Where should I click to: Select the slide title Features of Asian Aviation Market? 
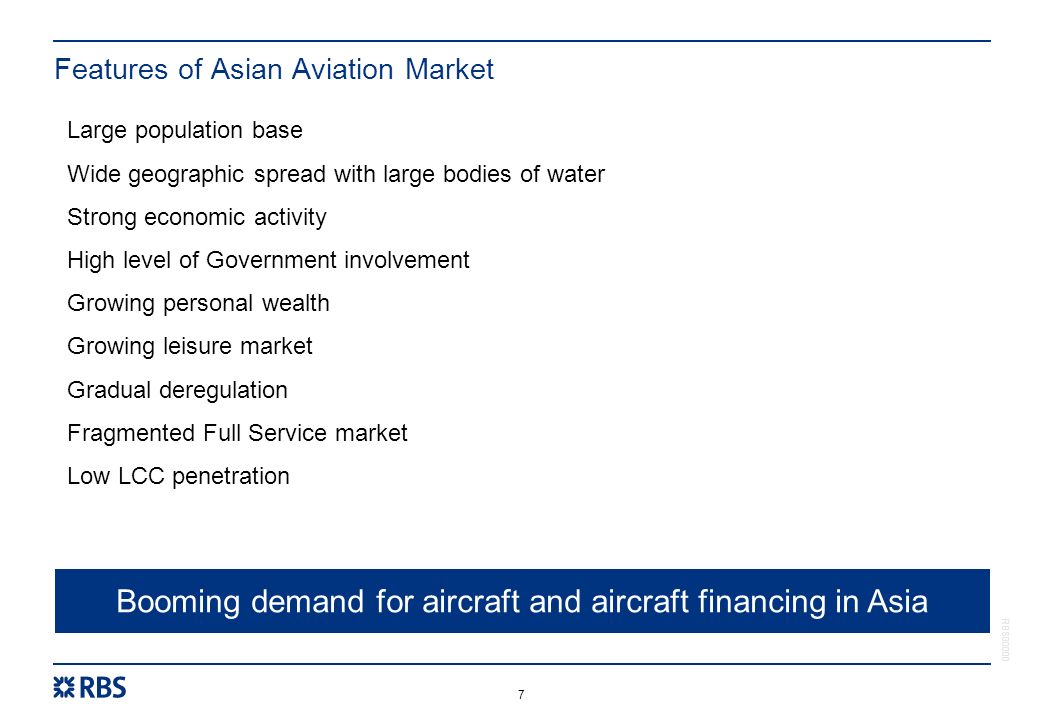[x=274, y=69]
